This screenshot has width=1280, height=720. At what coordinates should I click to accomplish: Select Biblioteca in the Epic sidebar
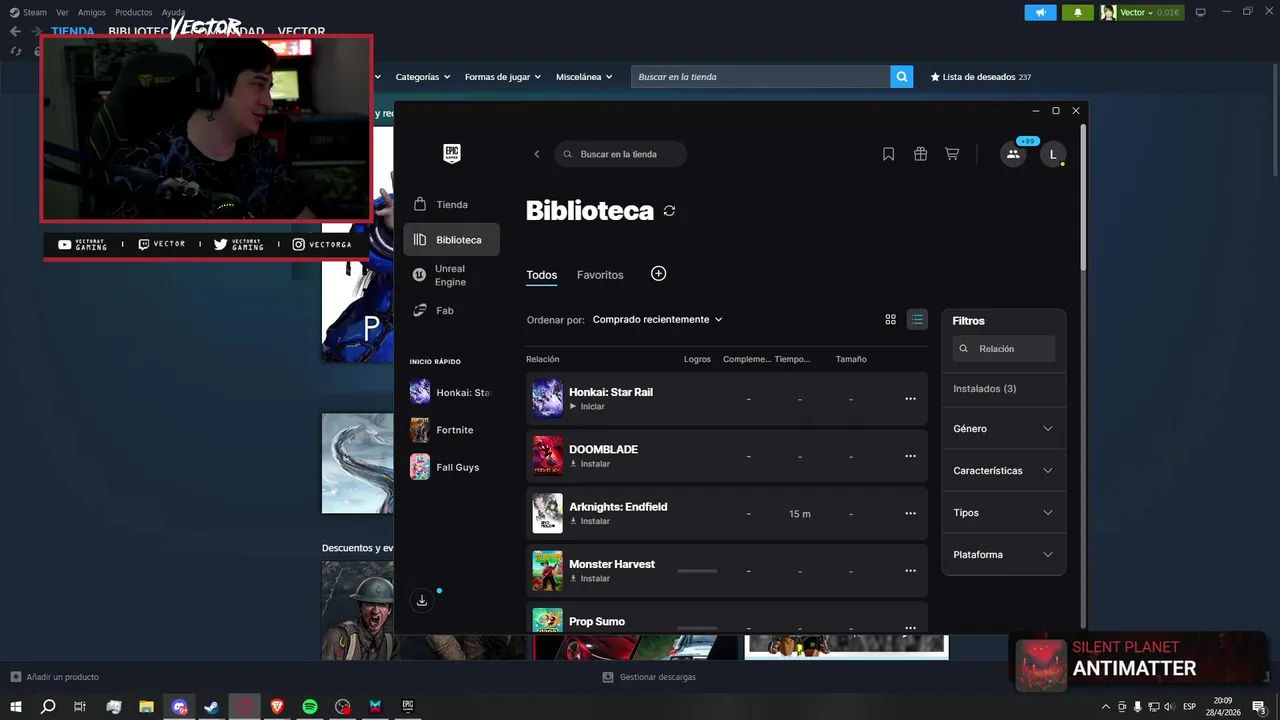(x=451, y=240)
